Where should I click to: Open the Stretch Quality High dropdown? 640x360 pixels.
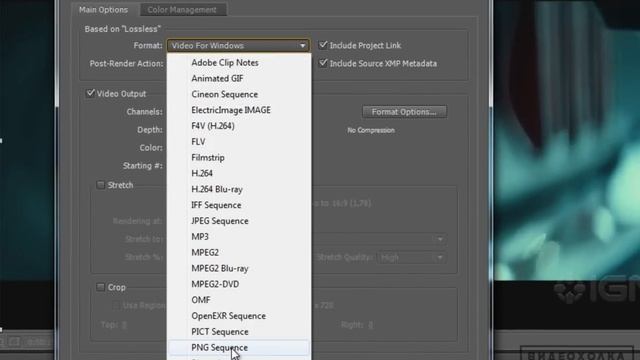411,258
